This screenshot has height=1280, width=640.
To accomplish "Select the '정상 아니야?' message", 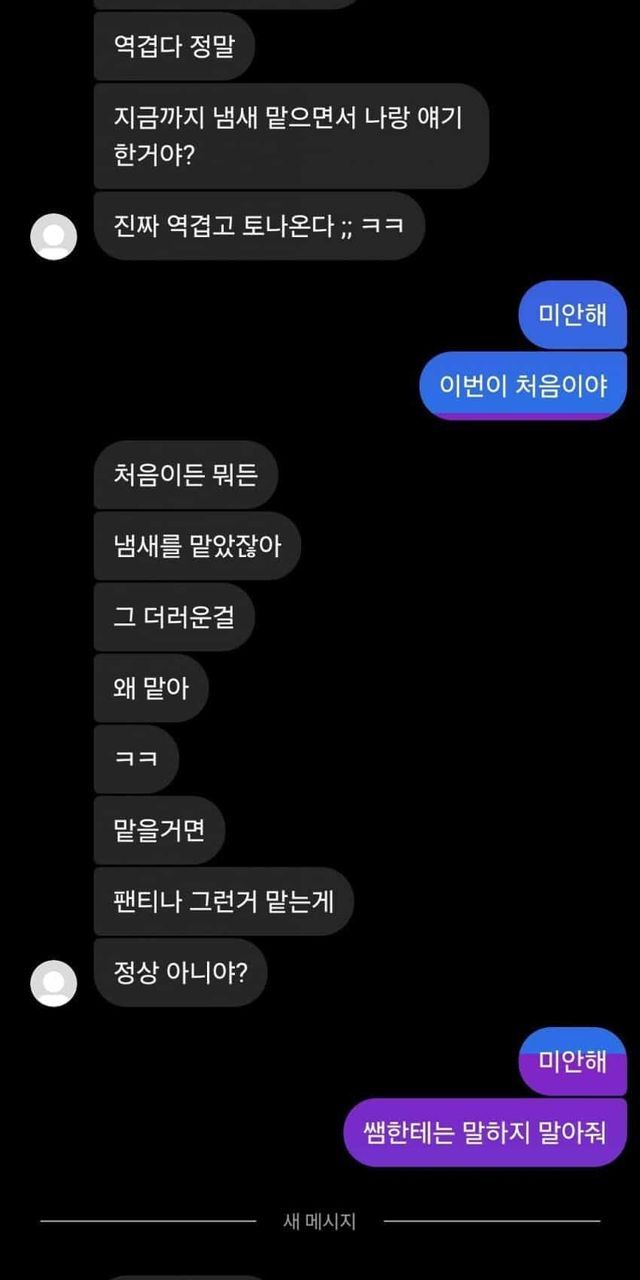I will pos(180,973).
